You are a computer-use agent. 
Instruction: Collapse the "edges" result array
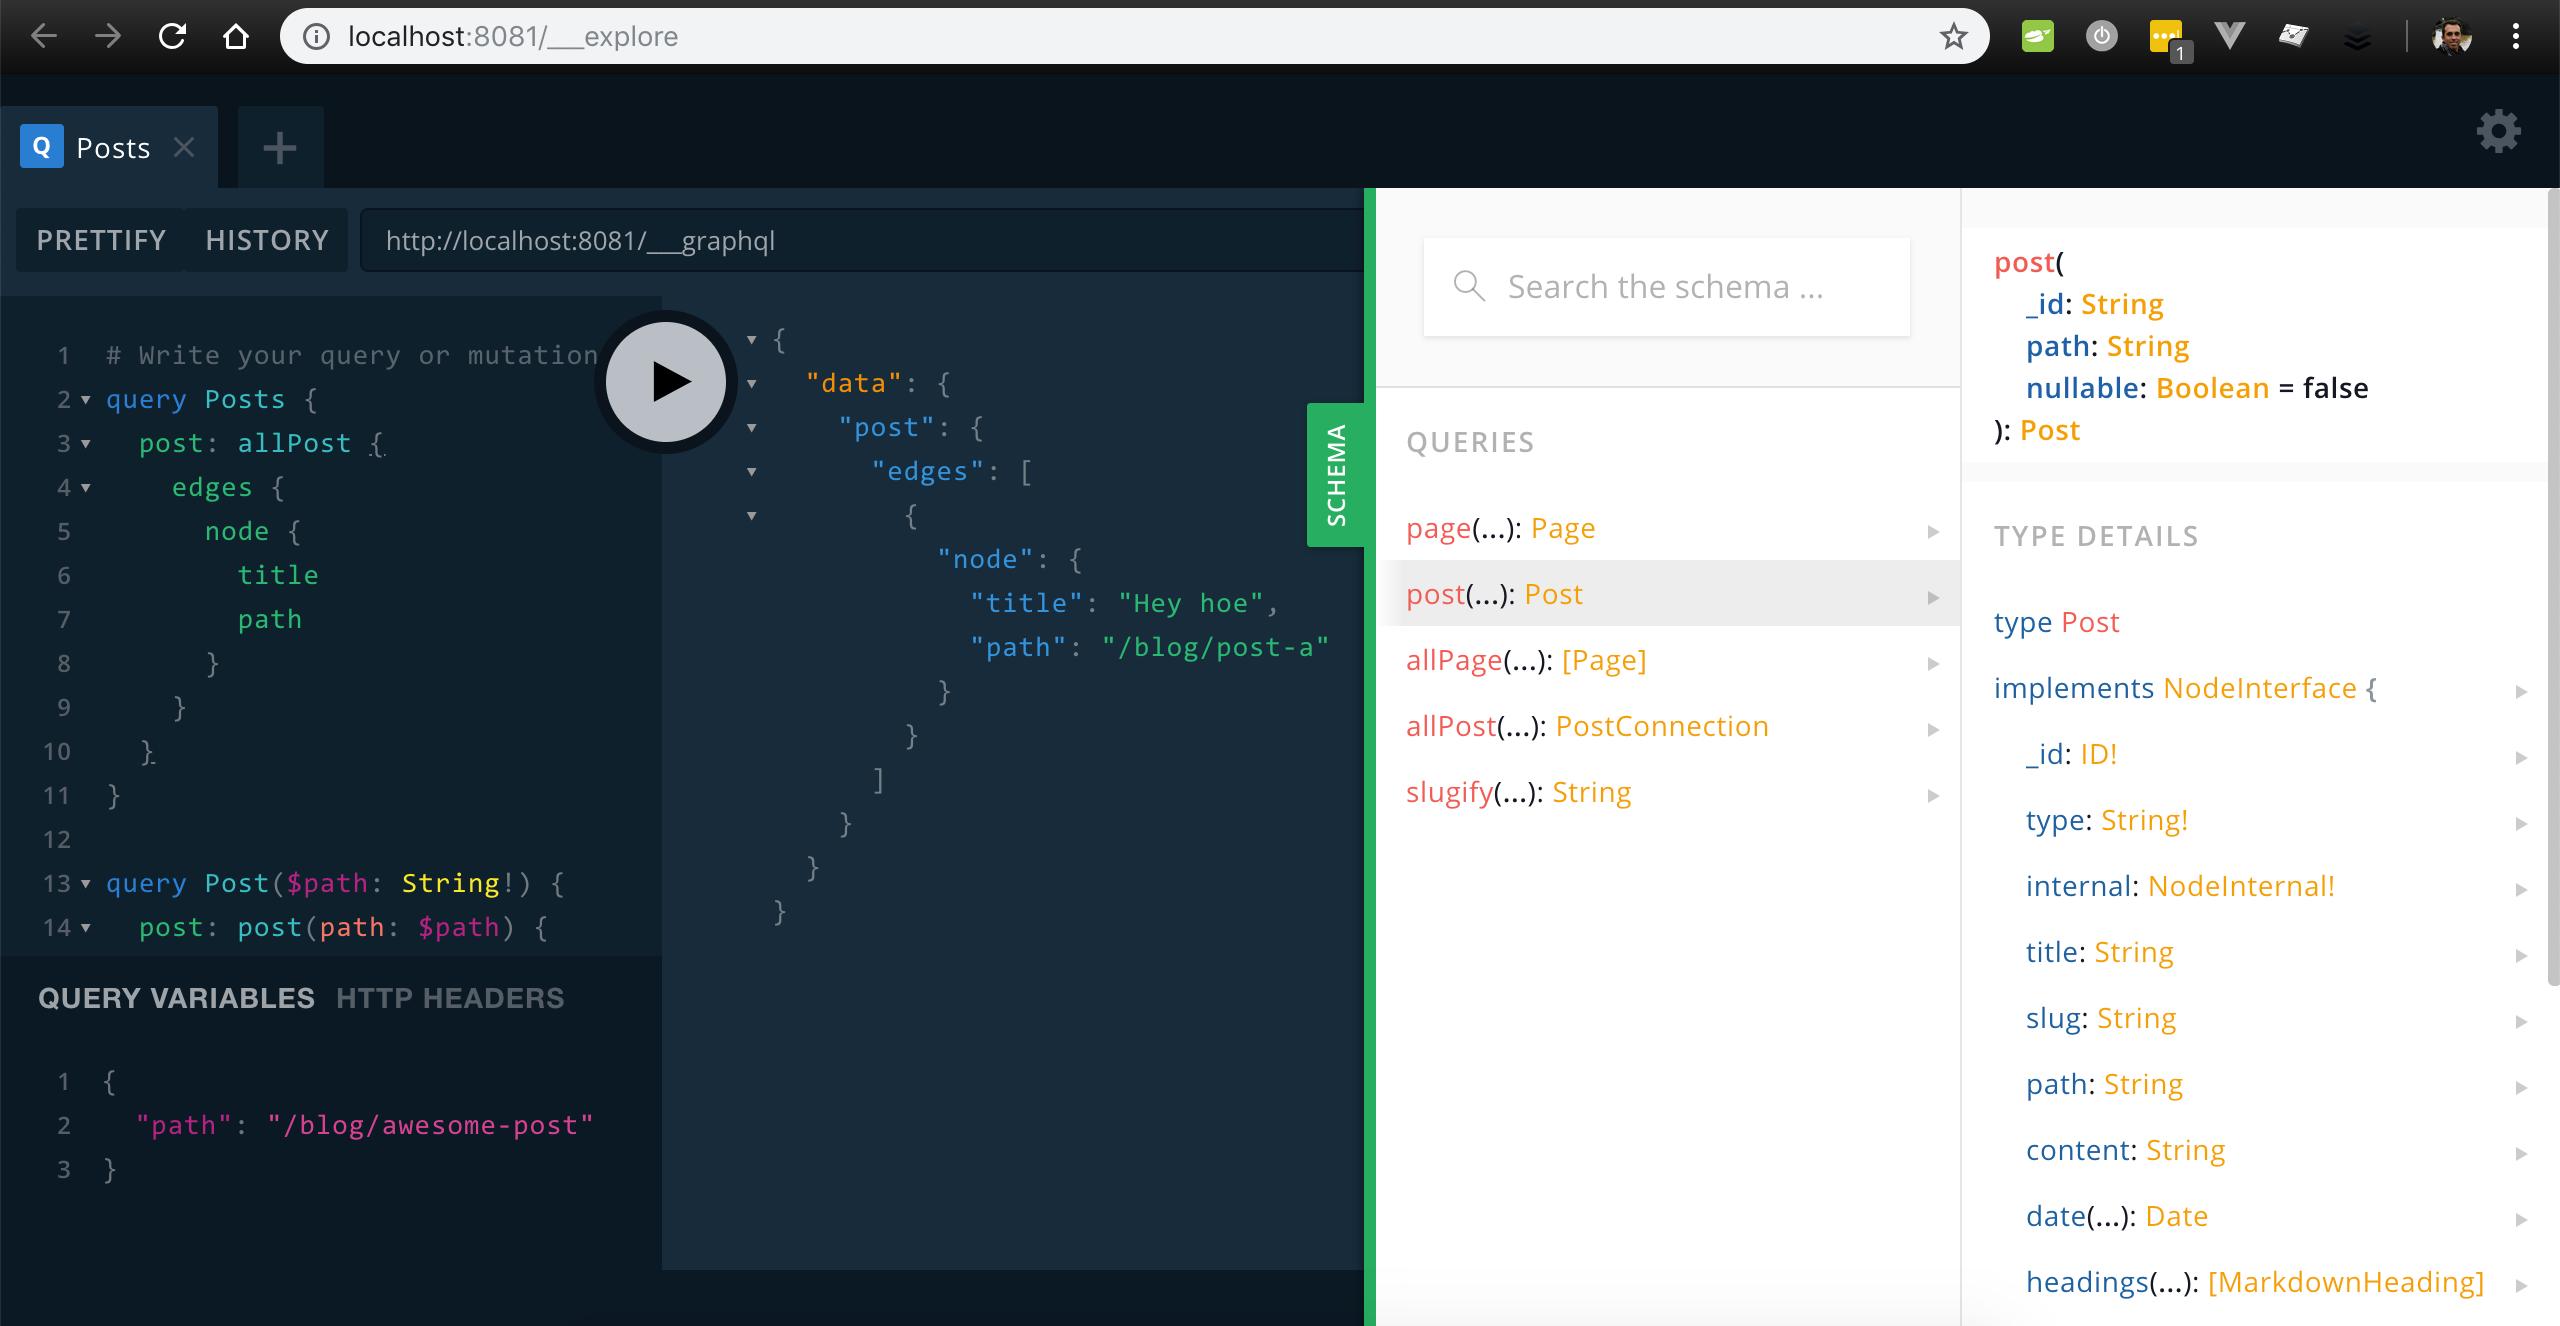[752, 472]
